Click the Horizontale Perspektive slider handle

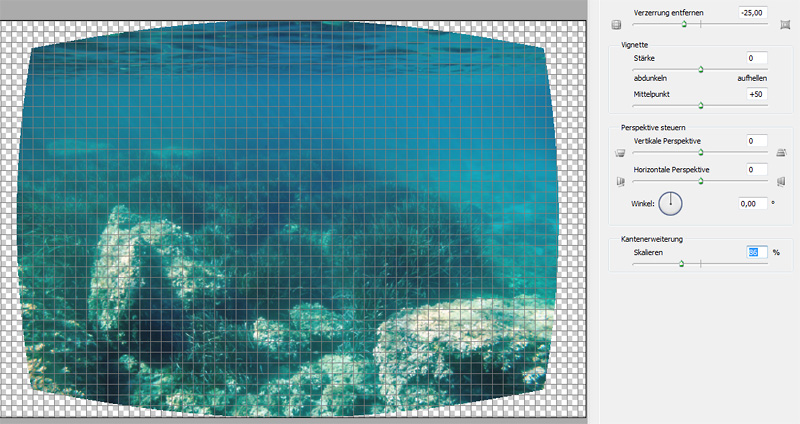(700, 181)
